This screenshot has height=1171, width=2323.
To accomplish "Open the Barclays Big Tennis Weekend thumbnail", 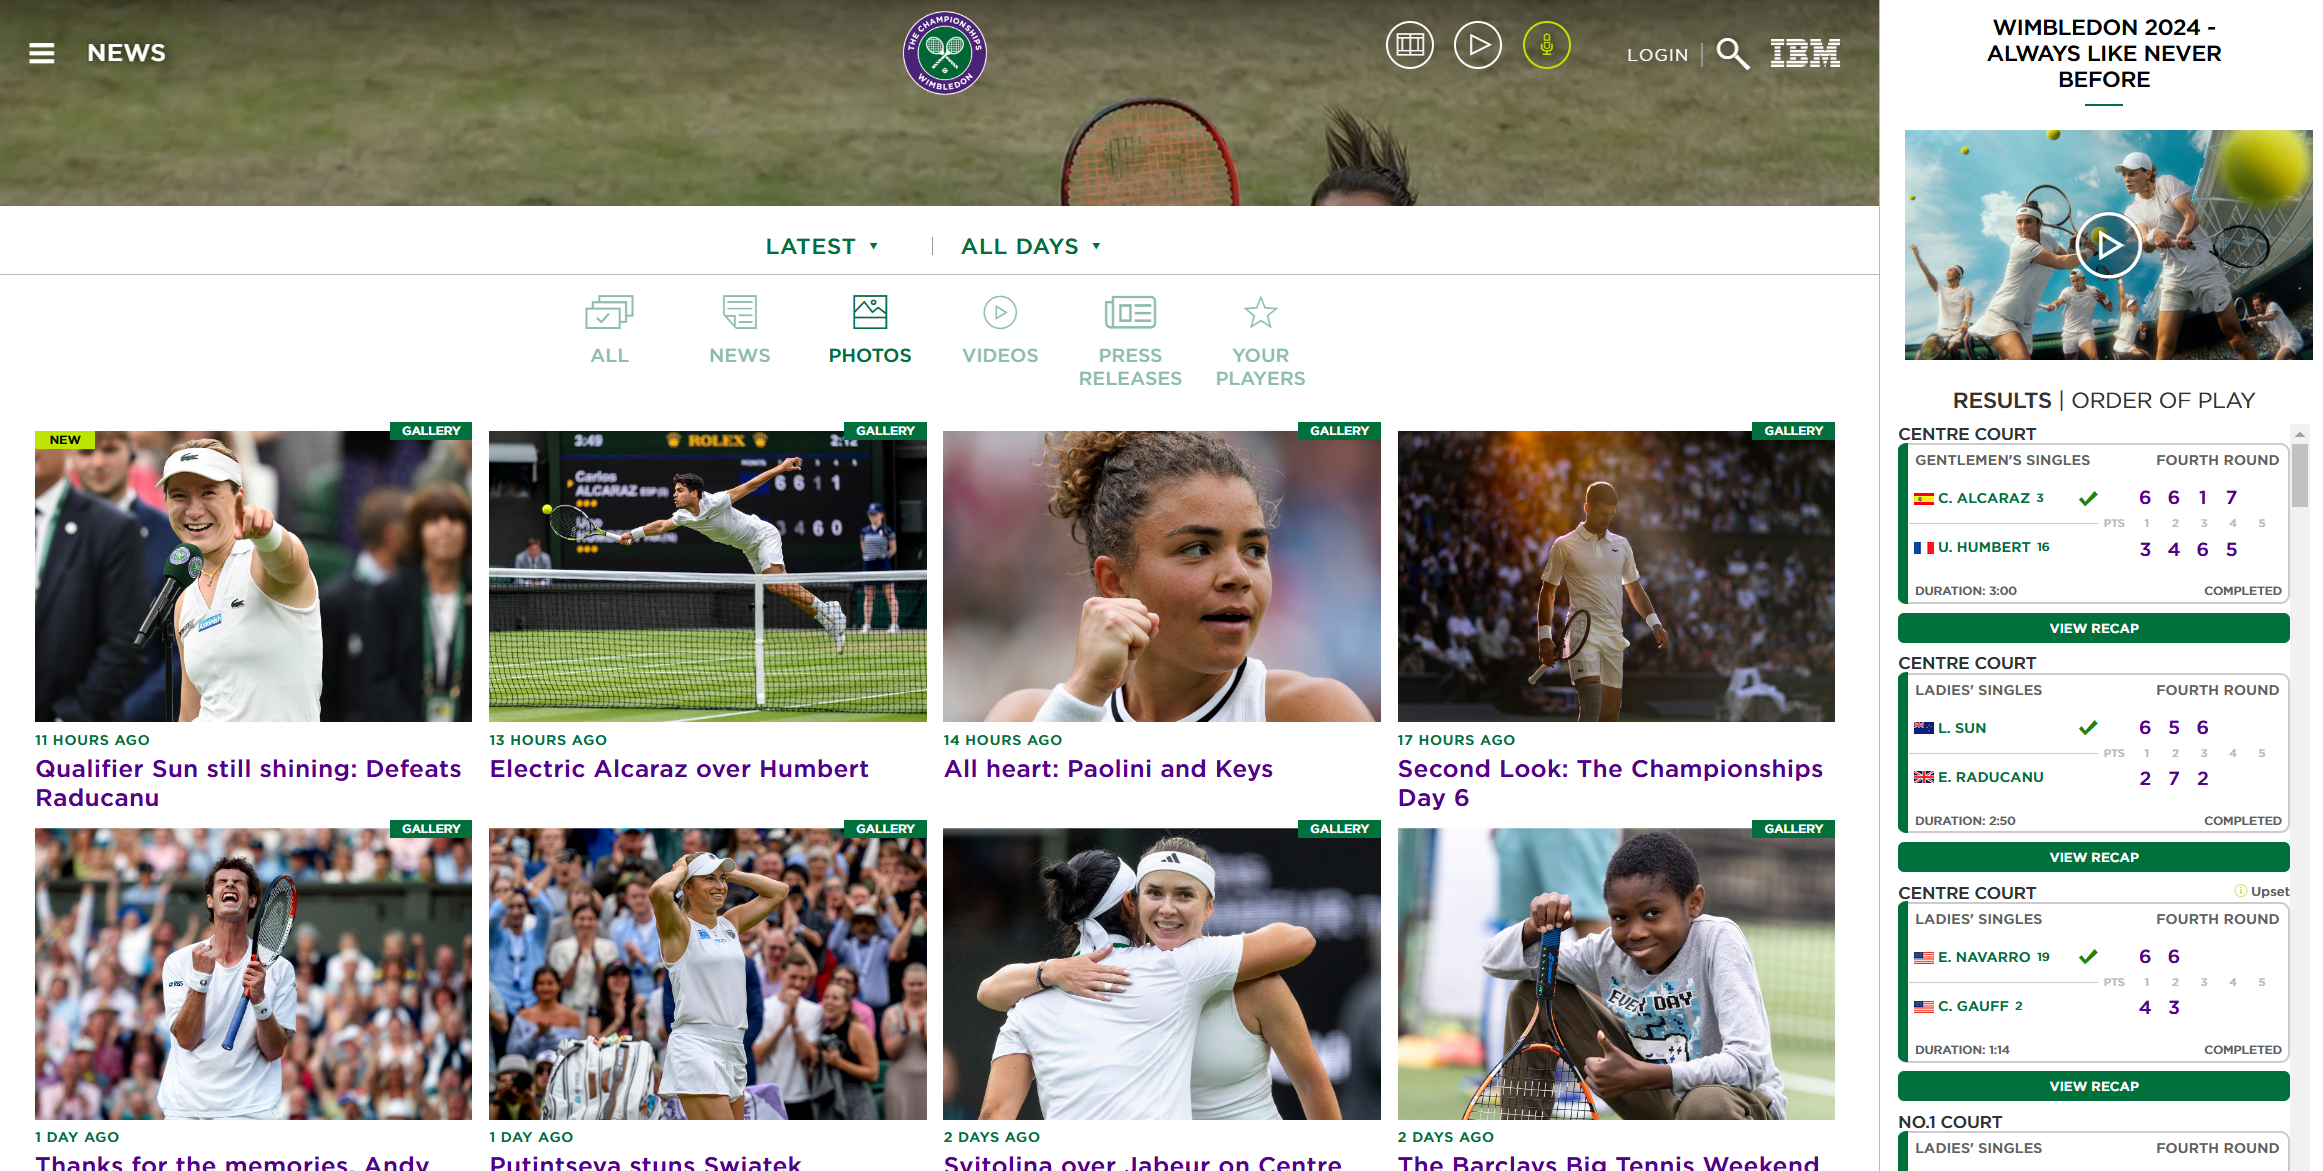I will tap(1615, 974).
